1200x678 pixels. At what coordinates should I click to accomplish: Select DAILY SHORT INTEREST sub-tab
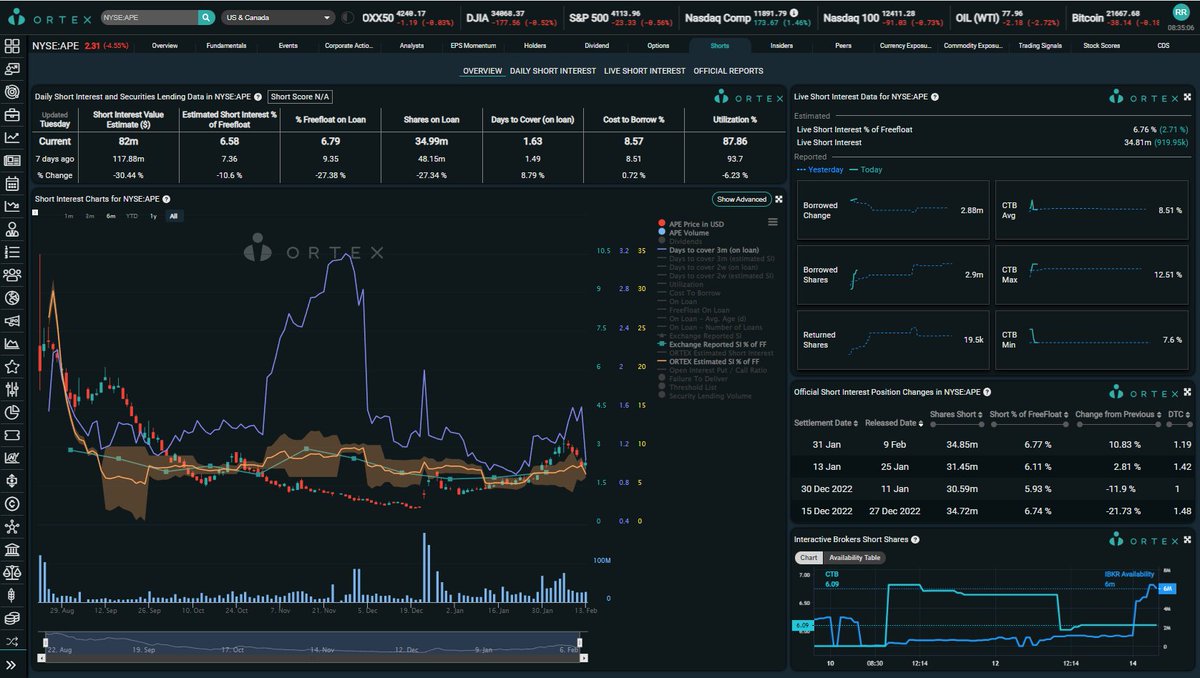click(x=552, y=71)
